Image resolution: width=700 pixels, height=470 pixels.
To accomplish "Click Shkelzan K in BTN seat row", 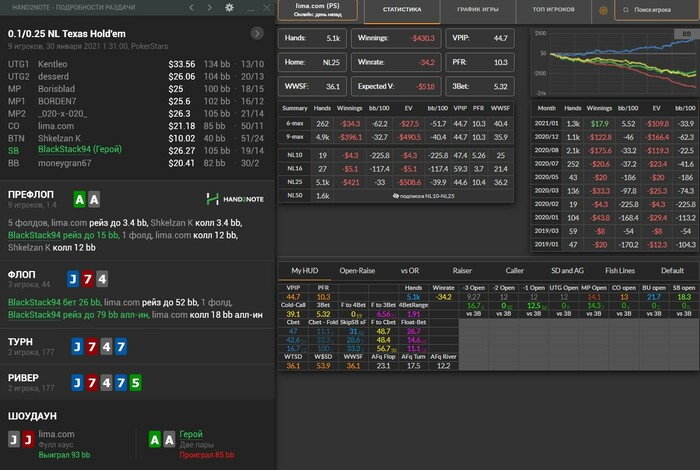I will (59, 138).
